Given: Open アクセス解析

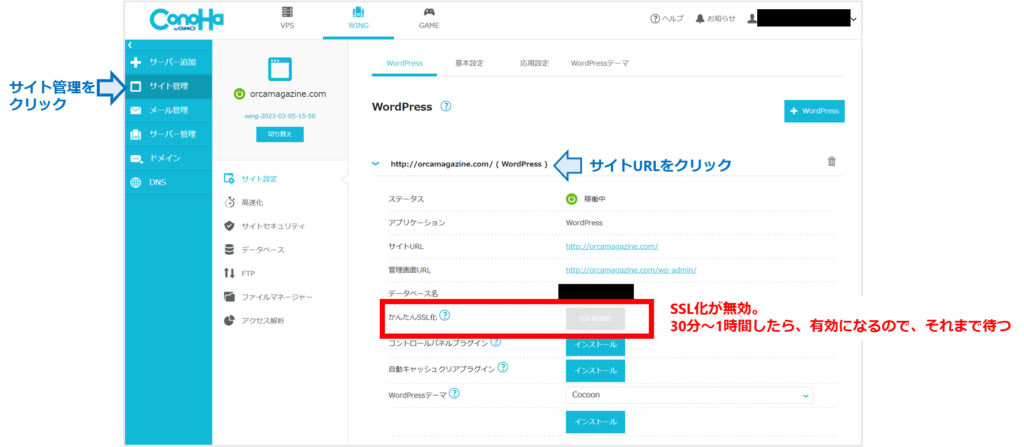Looking at the screenshot, I should point(263,321).
